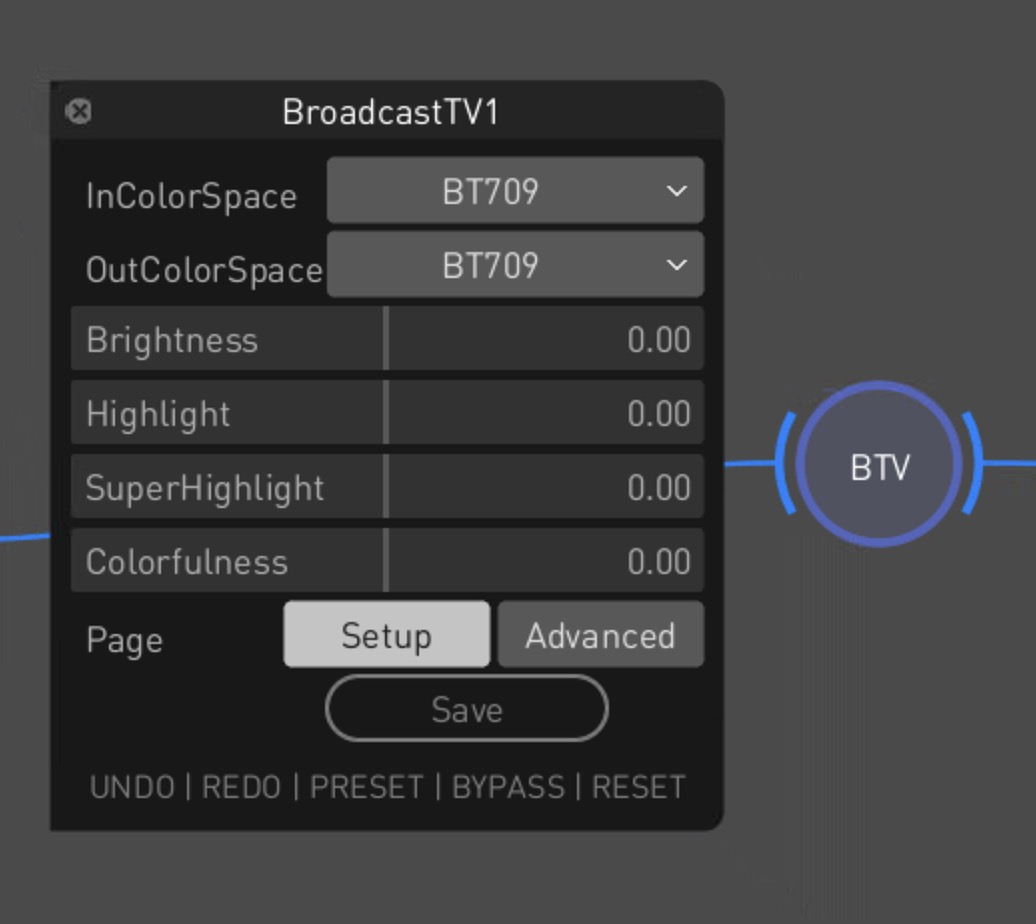Click the Brightness slider
Screen dimensions: 1036x924
coord(387,339)
